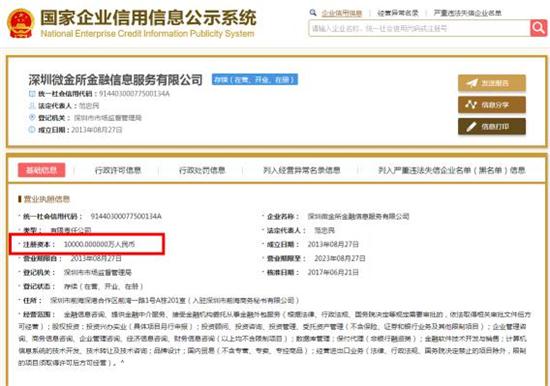Click the 住所 address line
This screenshot has height=386, width=550.
pyautogui.click(x=175, y=300)
